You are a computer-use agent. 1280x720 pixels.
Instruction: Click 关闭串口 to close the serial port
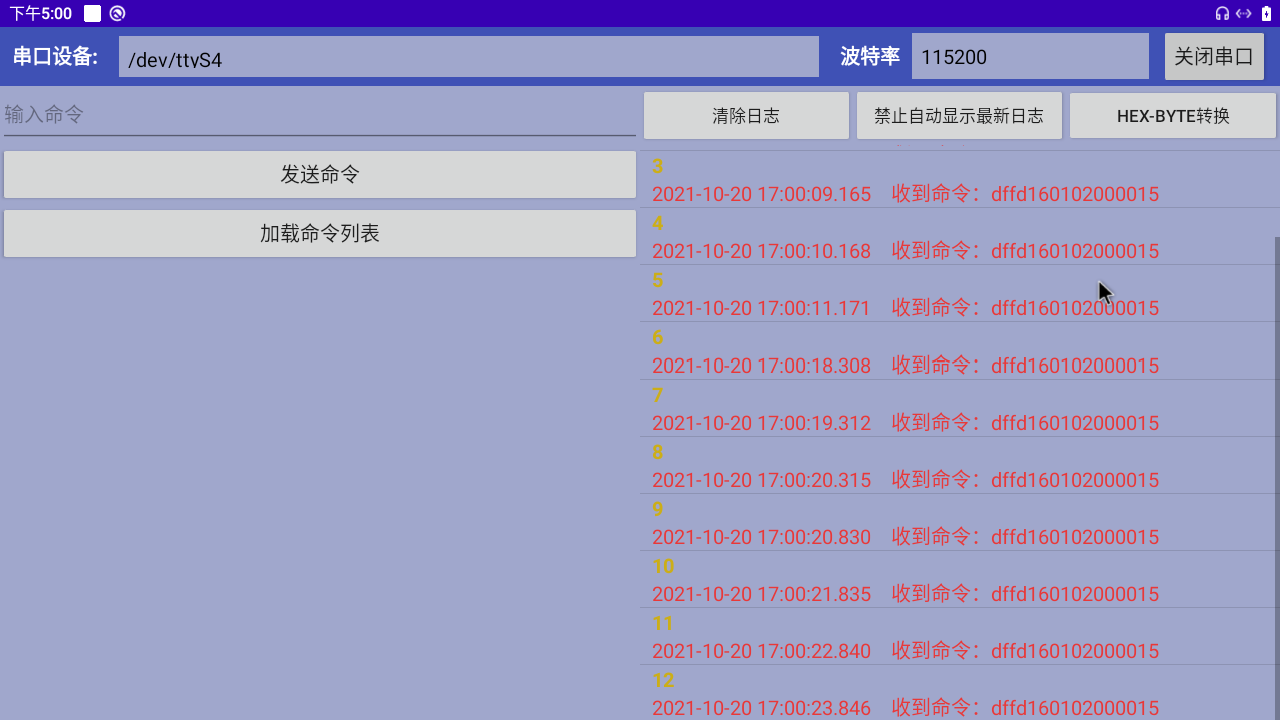point(1214,55)
